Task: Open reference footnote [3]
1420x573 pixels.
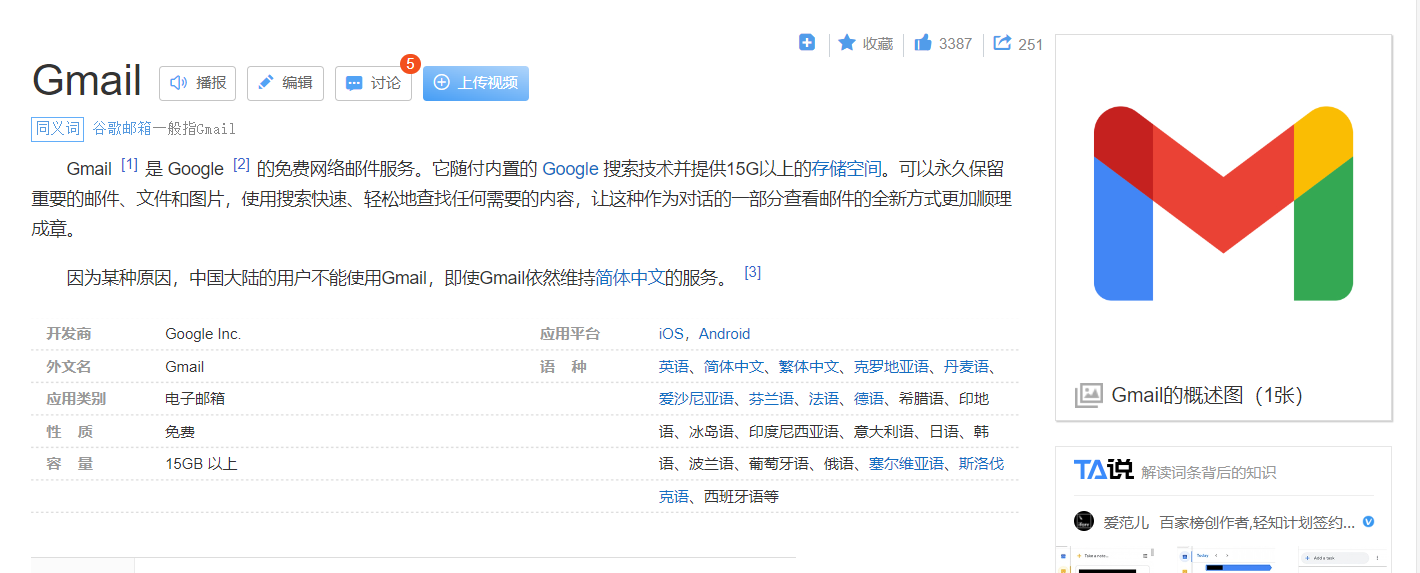Action: (x=753, y=271)
